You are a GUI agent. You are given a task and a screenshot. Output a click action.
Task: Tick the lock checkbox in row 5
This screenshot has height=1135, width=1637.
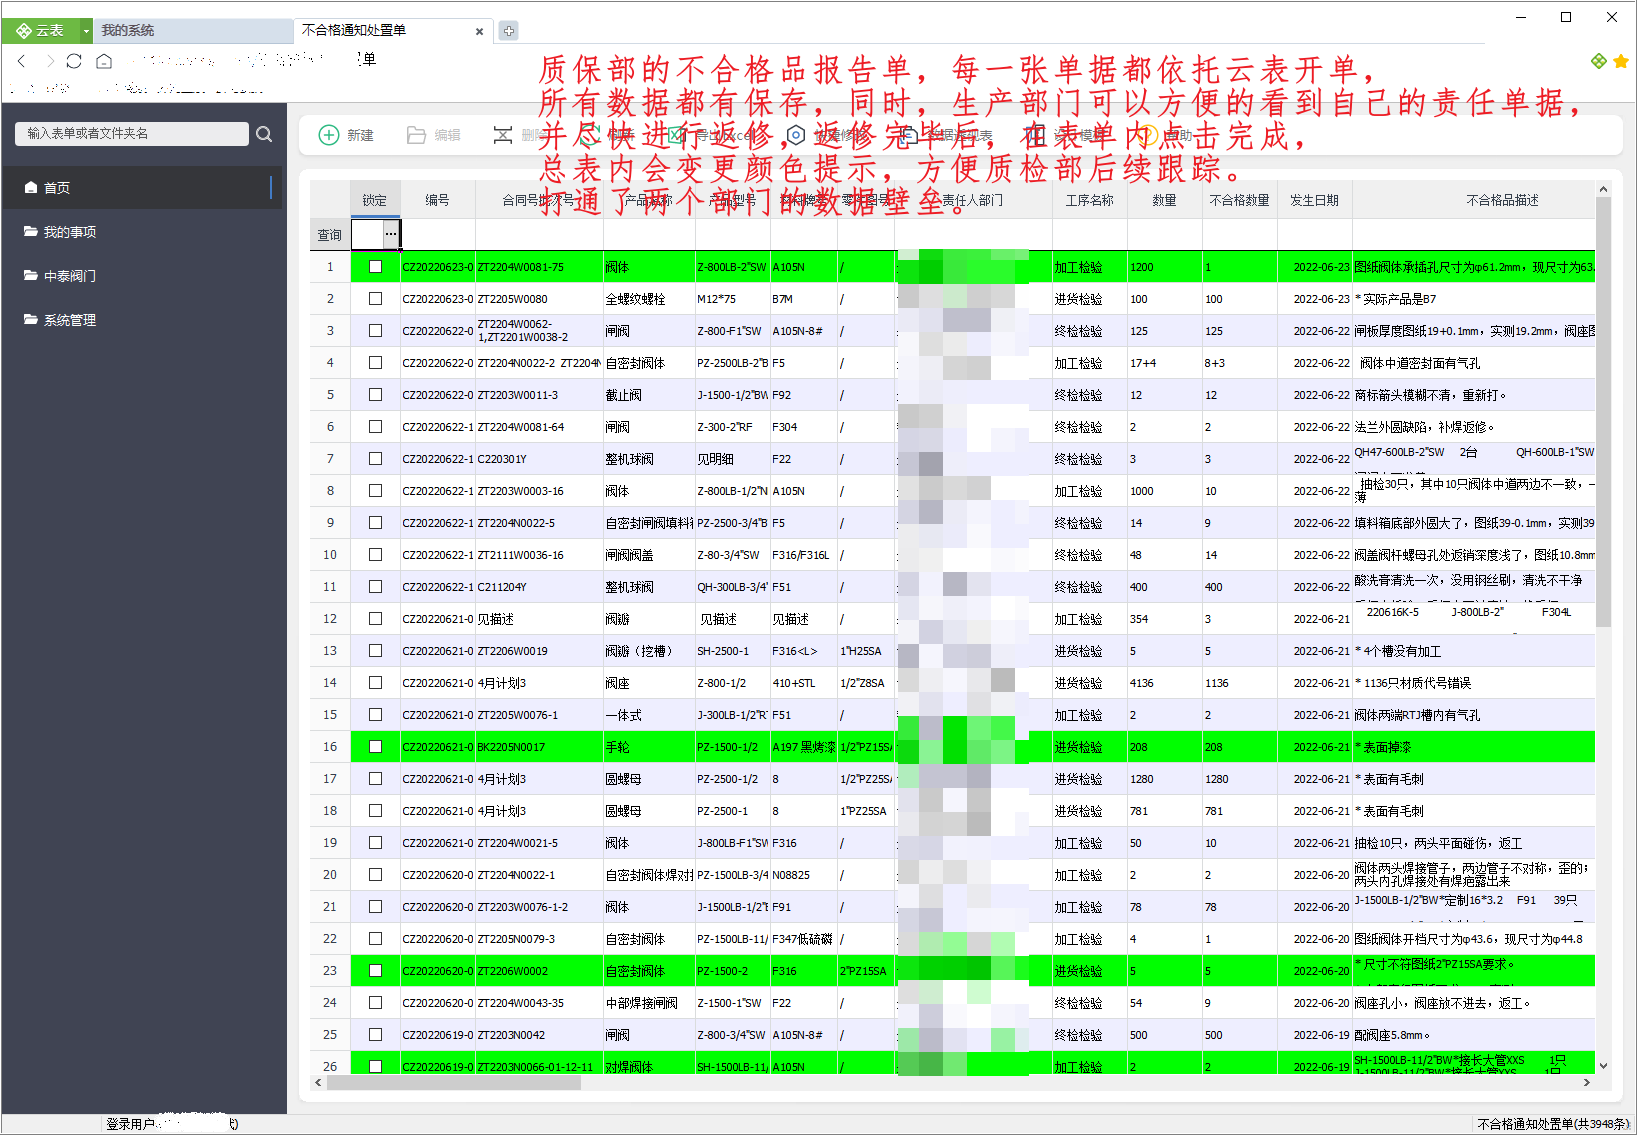coord(375,395)
